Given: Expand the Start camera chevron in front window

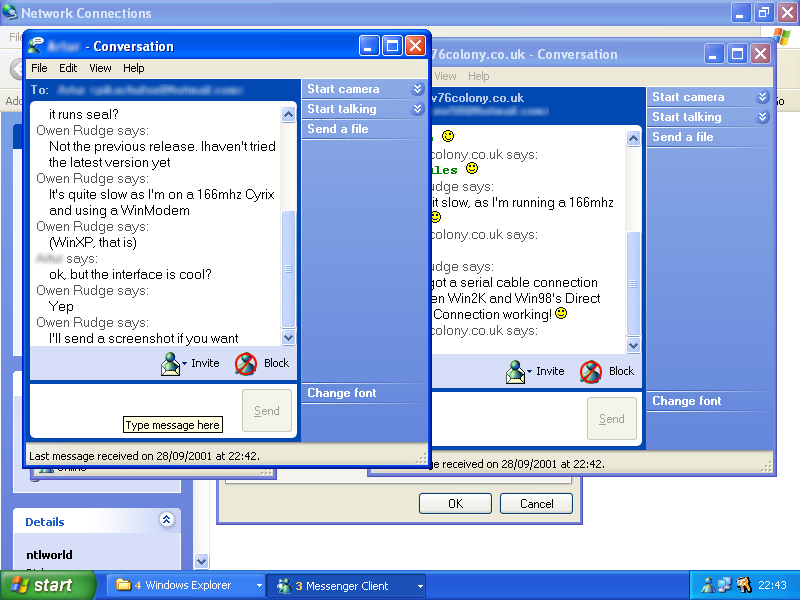Looking at the screenshot, I should tap(417, 89).
